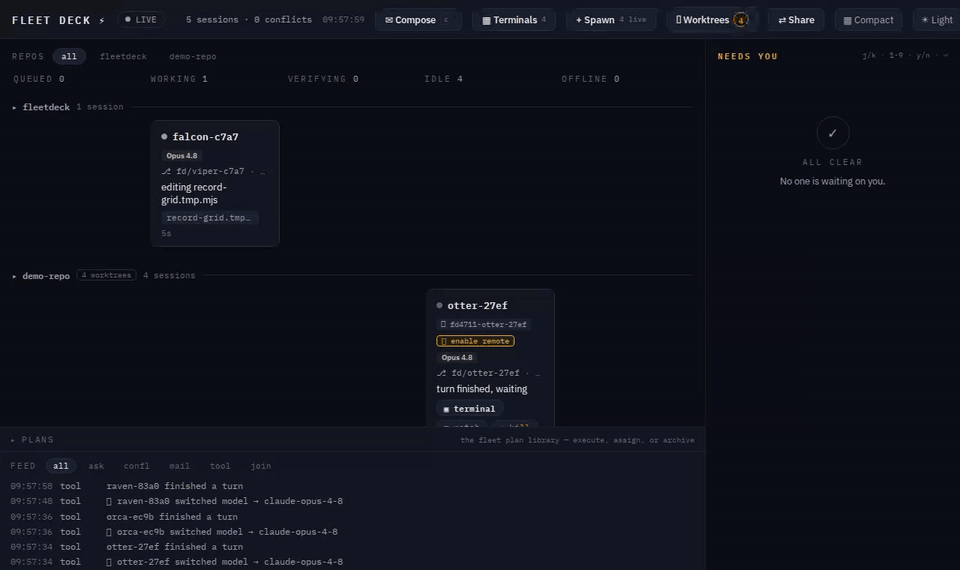The image size is (960, 570).
Task: Click the QUEUED 0 column header
Action: click(39, 79)
